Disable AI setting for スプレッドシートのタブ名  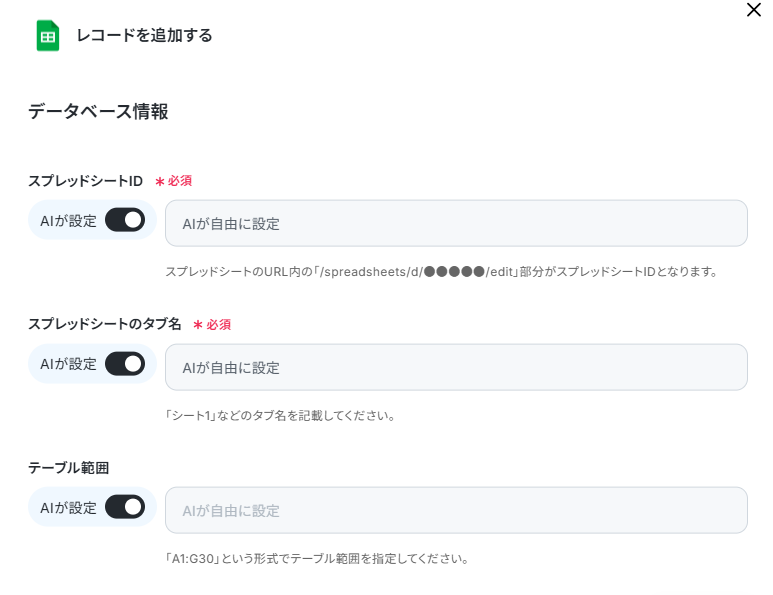click(125, 364)
